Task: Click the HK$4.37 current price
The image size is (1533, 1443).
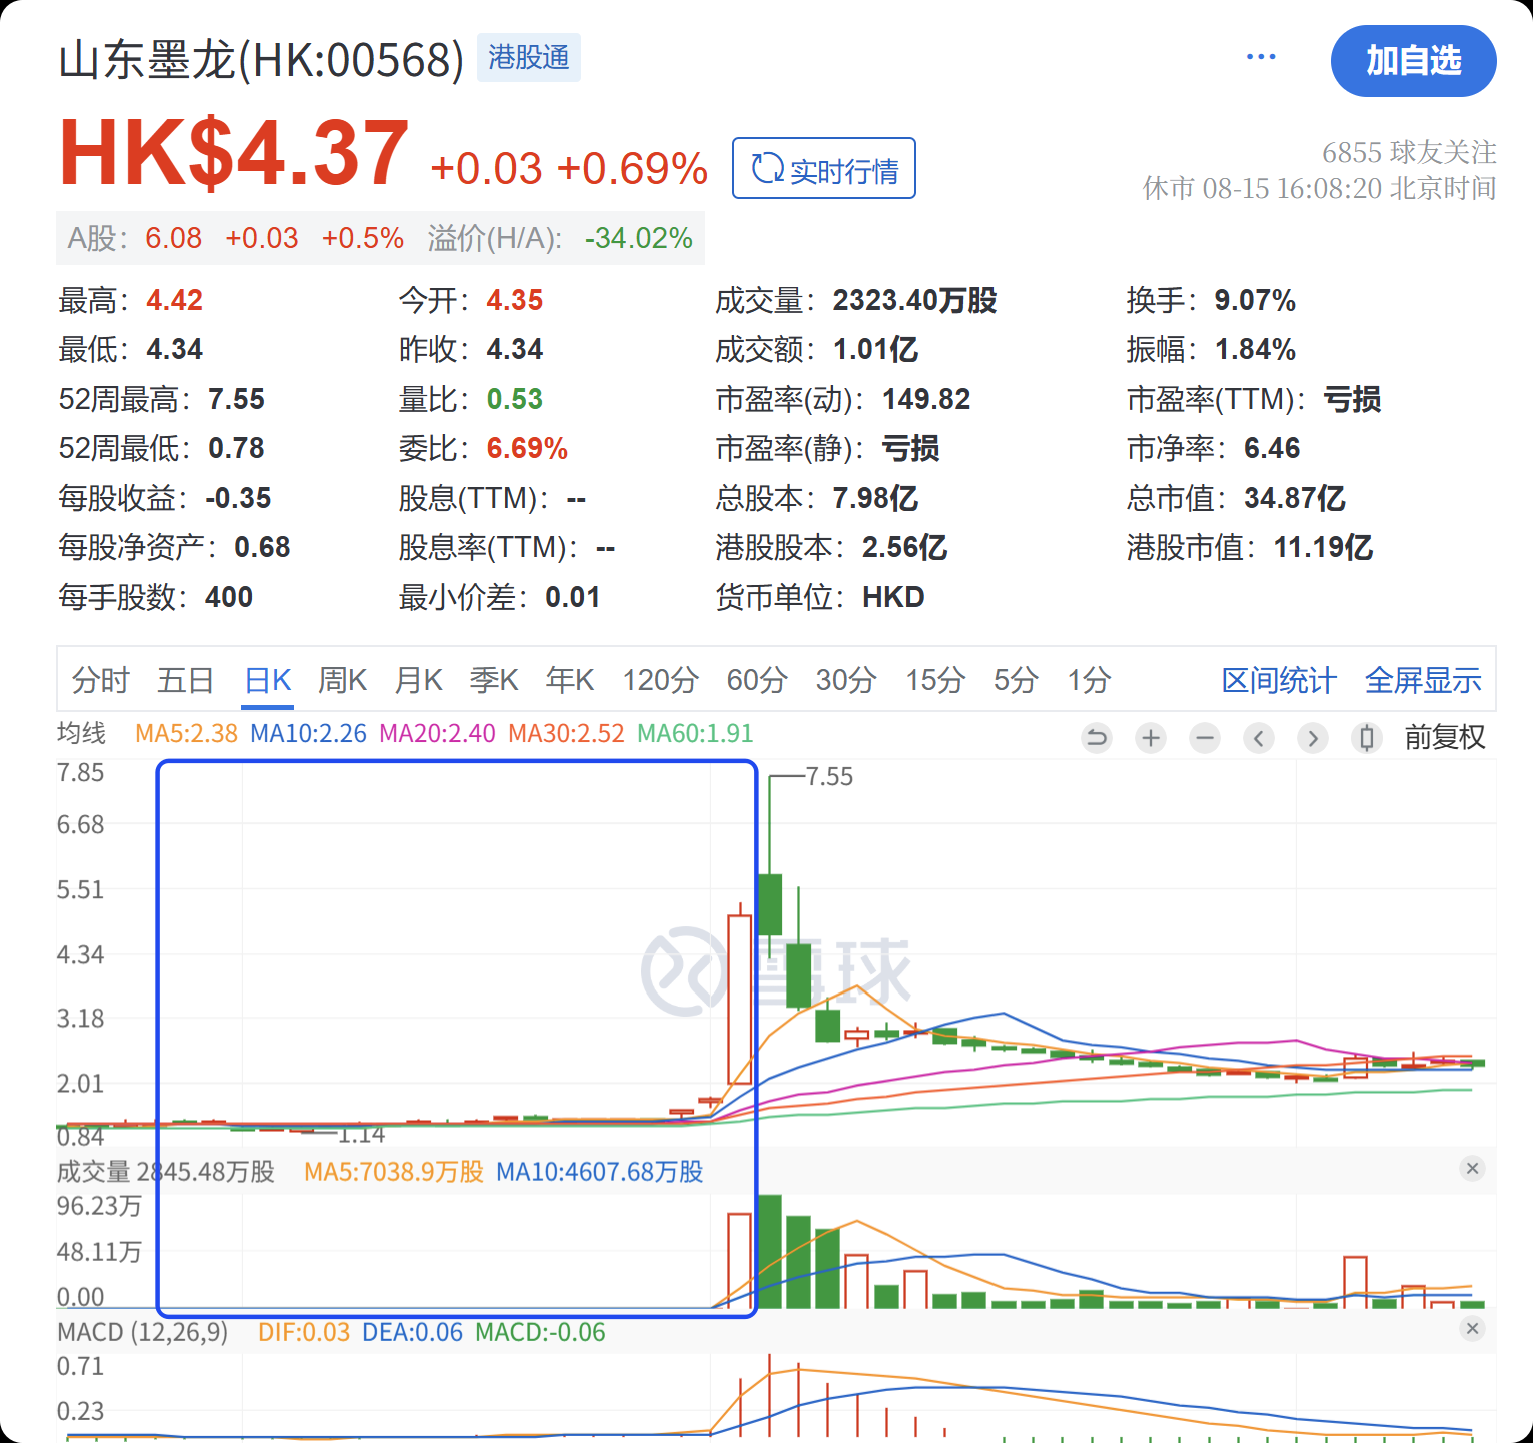Action: click(234, 153)
